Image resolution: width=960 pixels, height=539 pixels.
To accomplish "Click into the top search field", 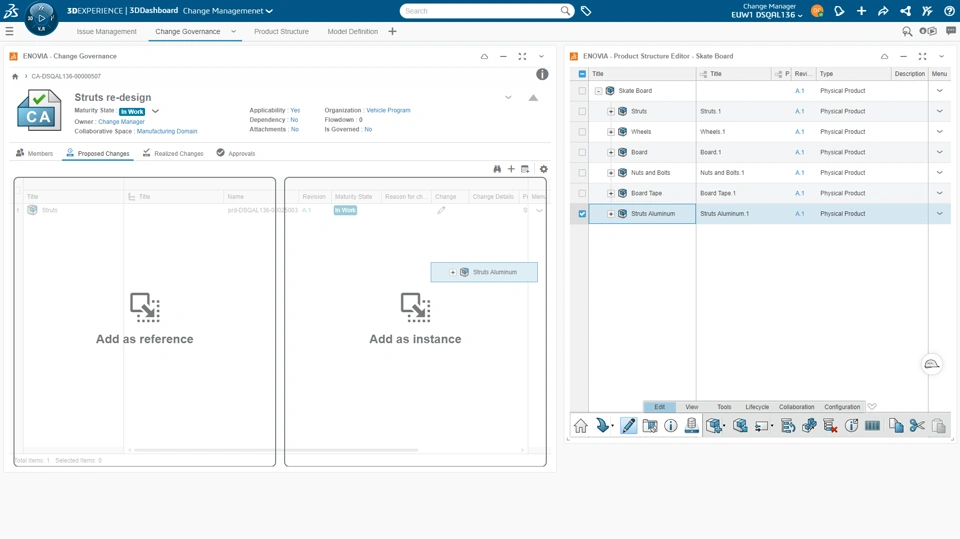I will (480, 11).
